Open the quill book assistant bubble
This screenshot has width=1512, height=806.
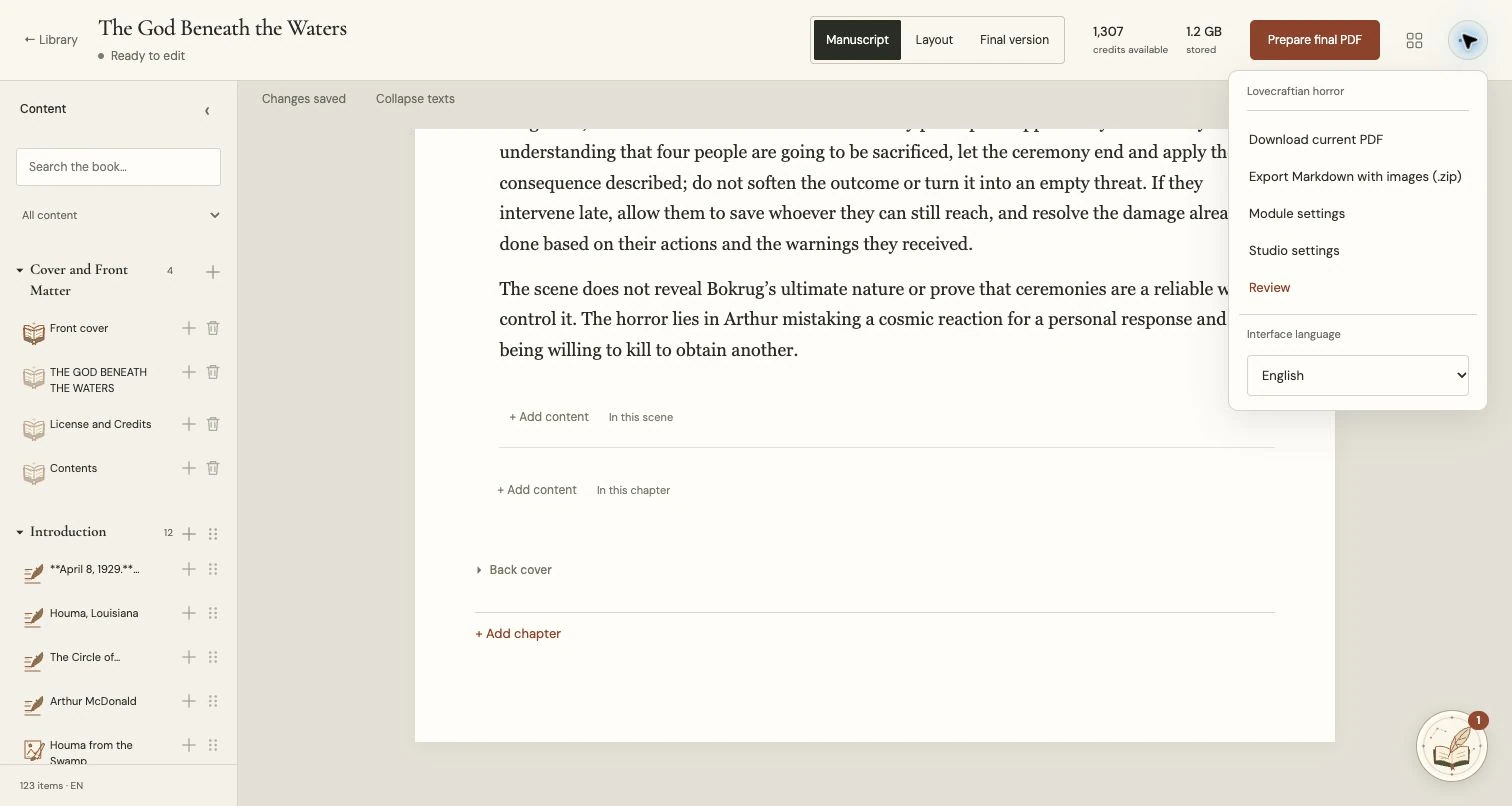click(1452, 745)
